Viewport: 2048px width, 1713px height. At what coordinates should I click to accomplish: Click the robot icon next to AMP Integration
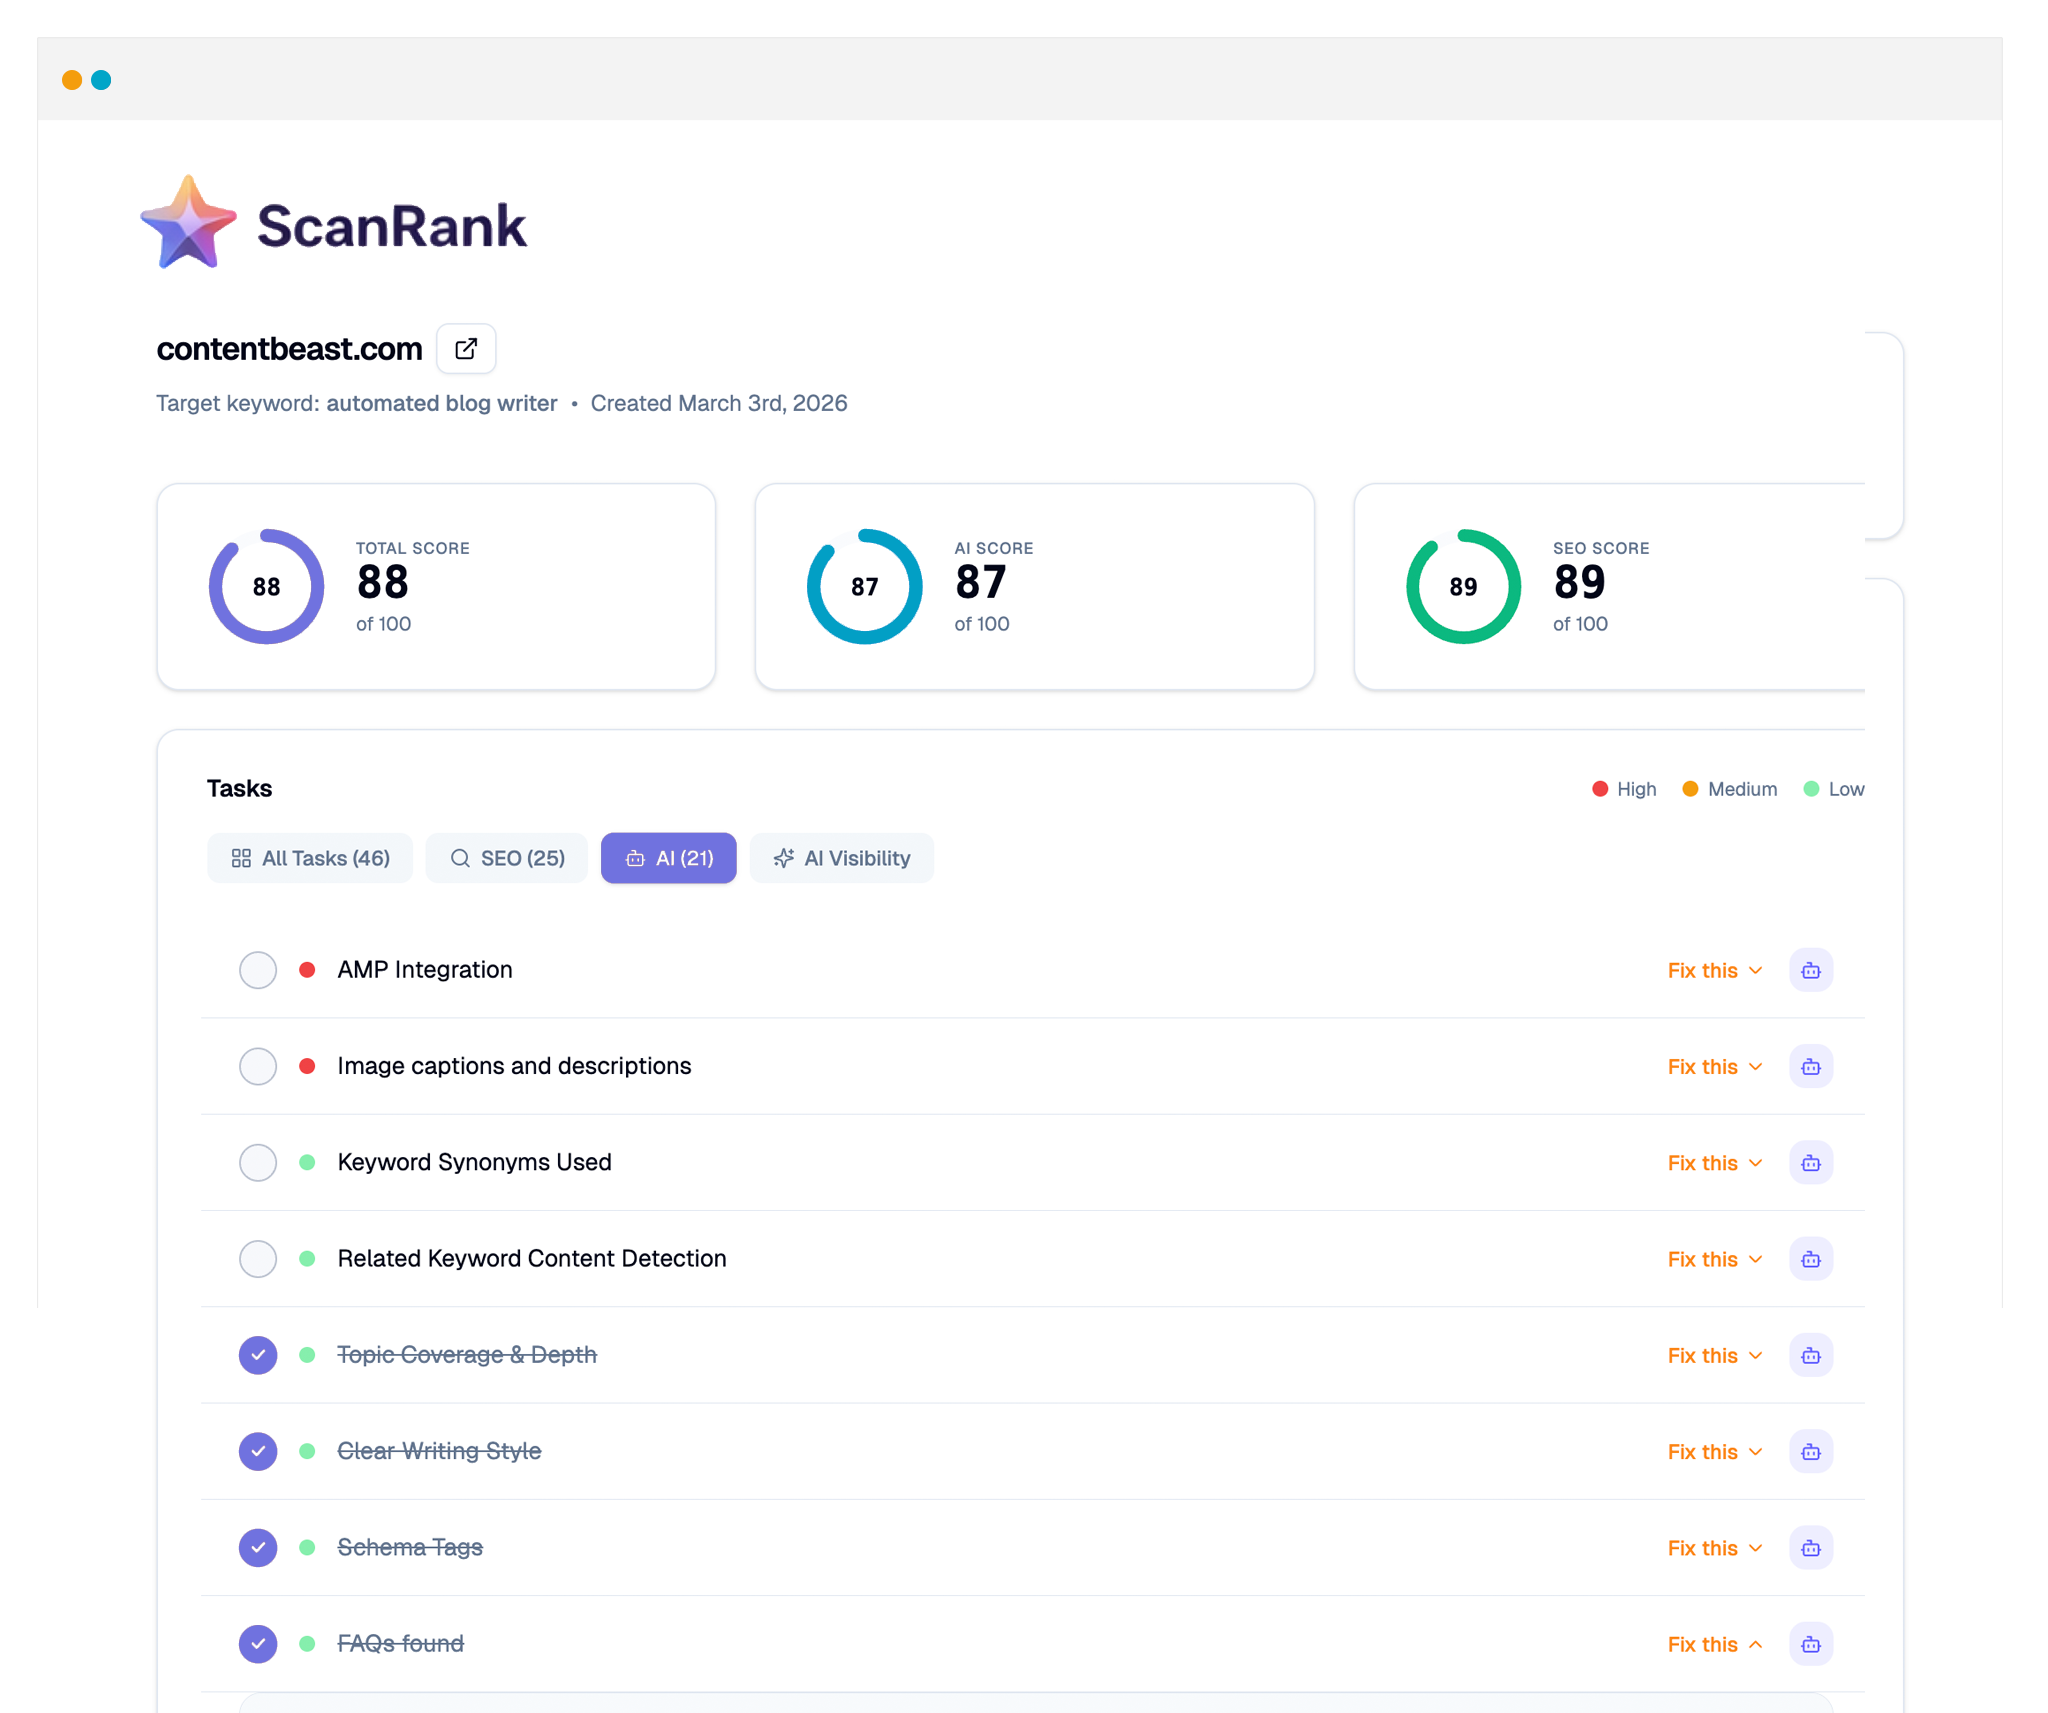point(1811,969)
